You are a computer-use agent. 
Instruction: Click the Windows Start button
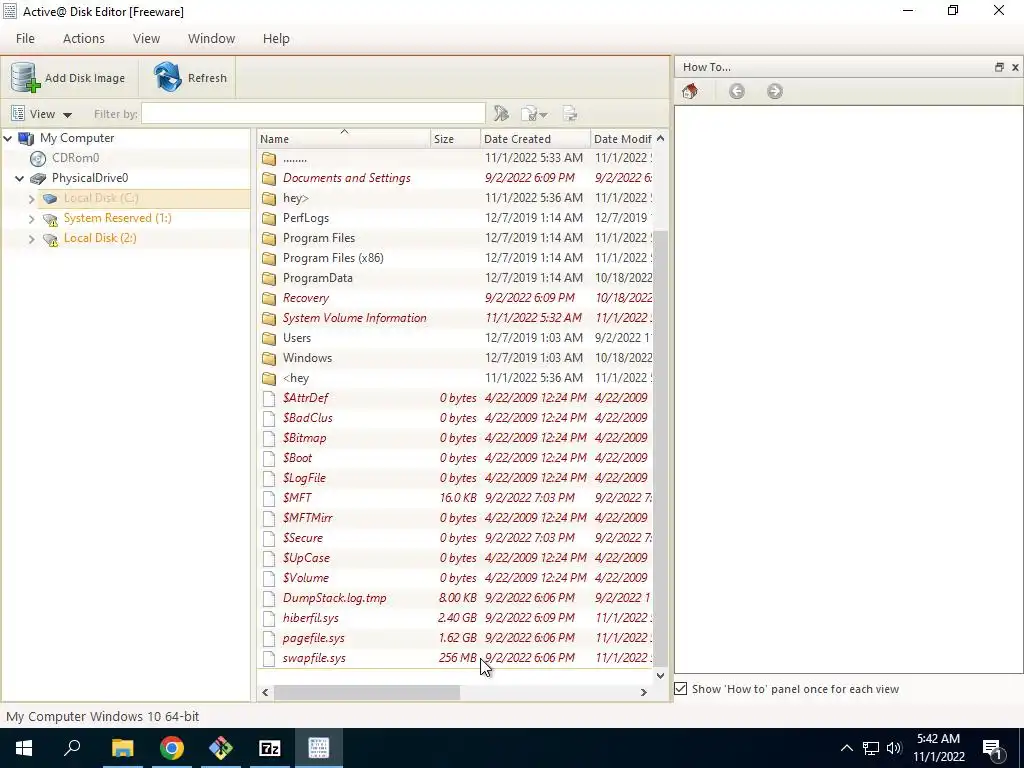click(x=24, y=748)
